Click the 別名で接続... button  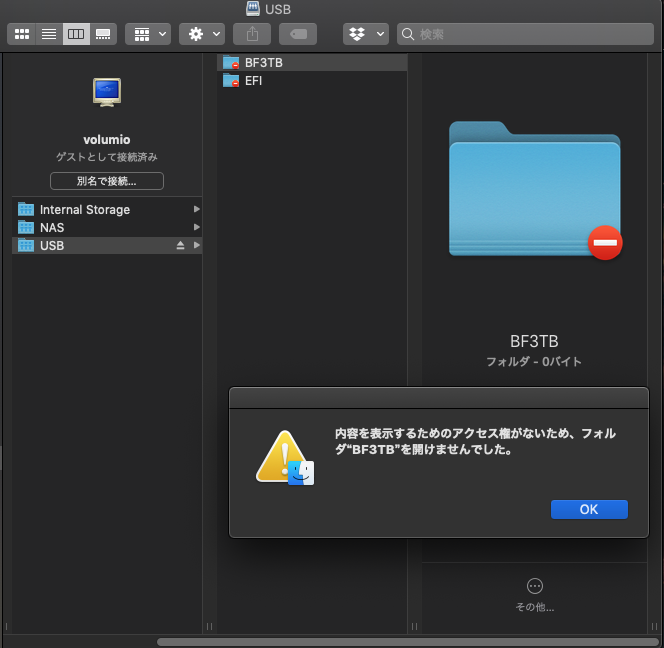point(107,181)
